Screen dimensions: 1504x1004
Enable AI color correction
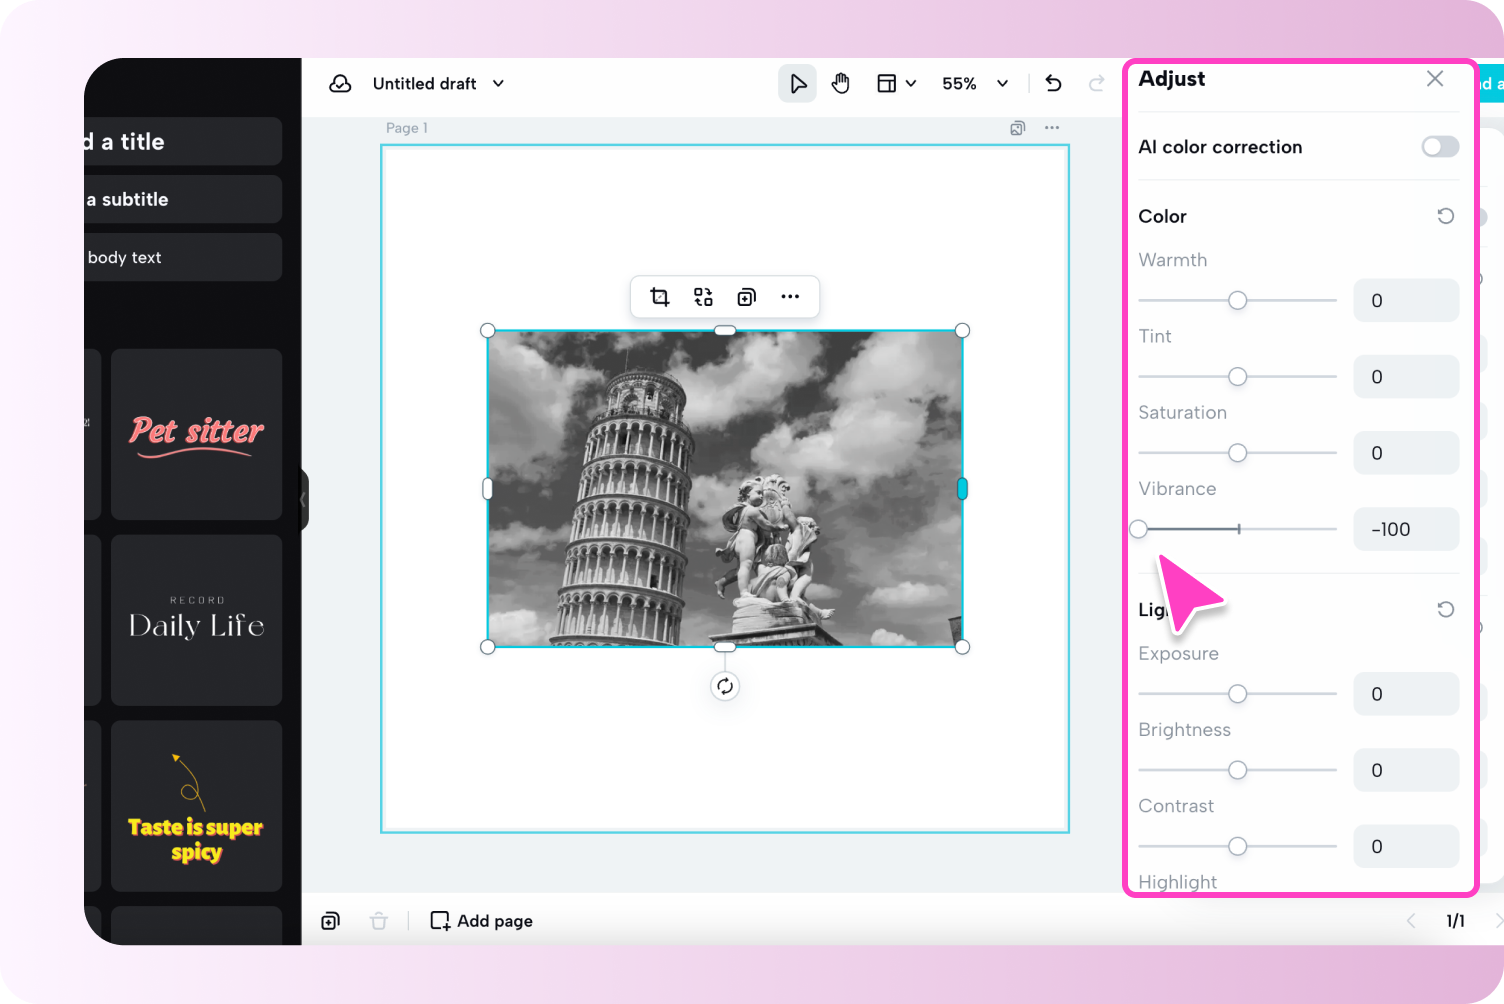tap(1439, 146)
